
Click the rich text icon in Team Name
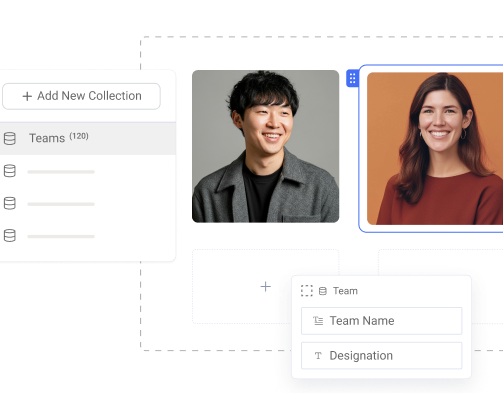tap(318, 321)
